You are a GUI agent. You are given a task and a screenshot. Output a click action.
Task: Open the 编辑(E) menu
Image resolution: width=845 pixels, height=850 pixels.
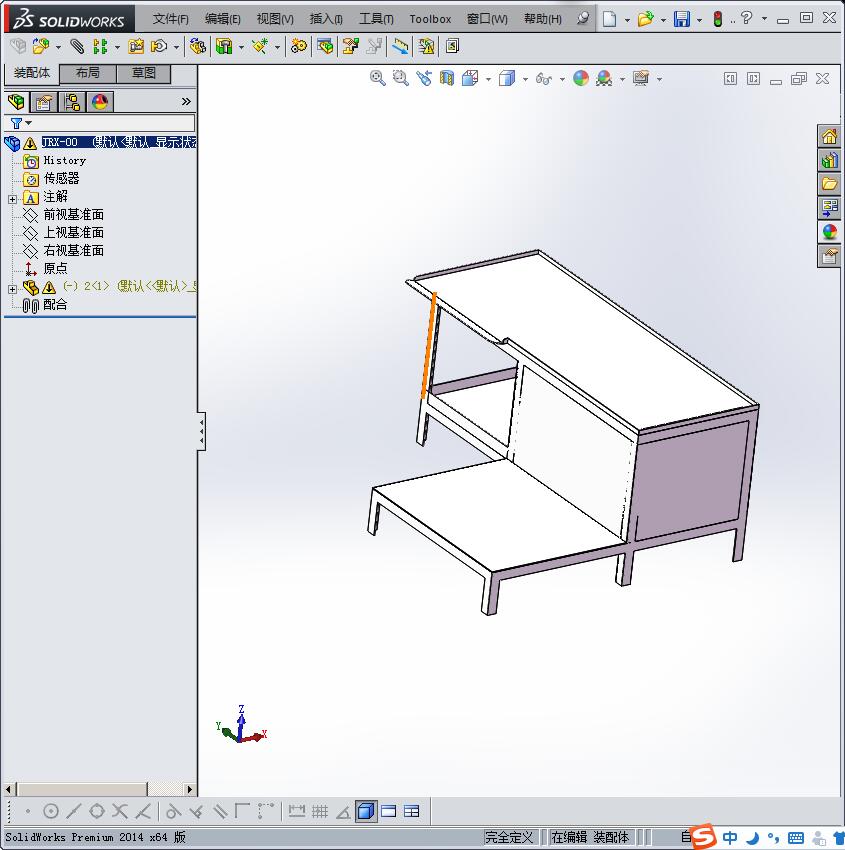223,19
